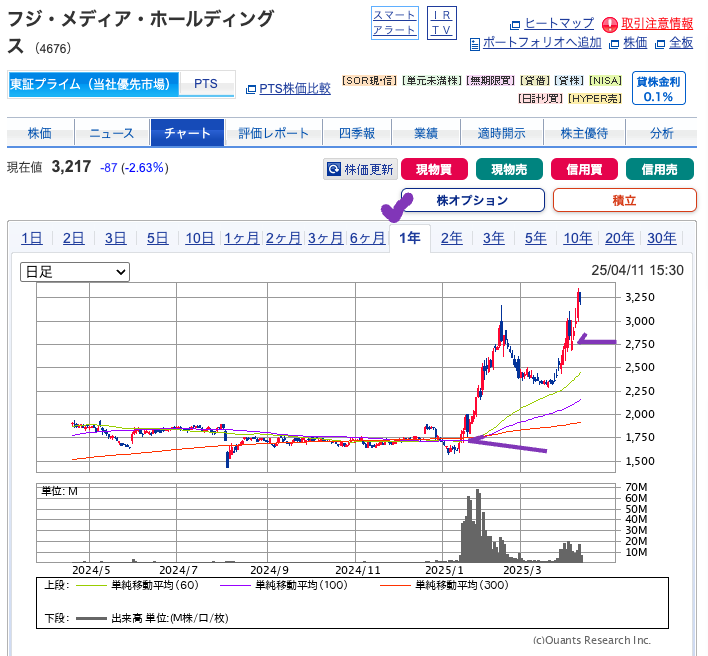
Task: Open the 分析 tab
Action: coord(661,133)
